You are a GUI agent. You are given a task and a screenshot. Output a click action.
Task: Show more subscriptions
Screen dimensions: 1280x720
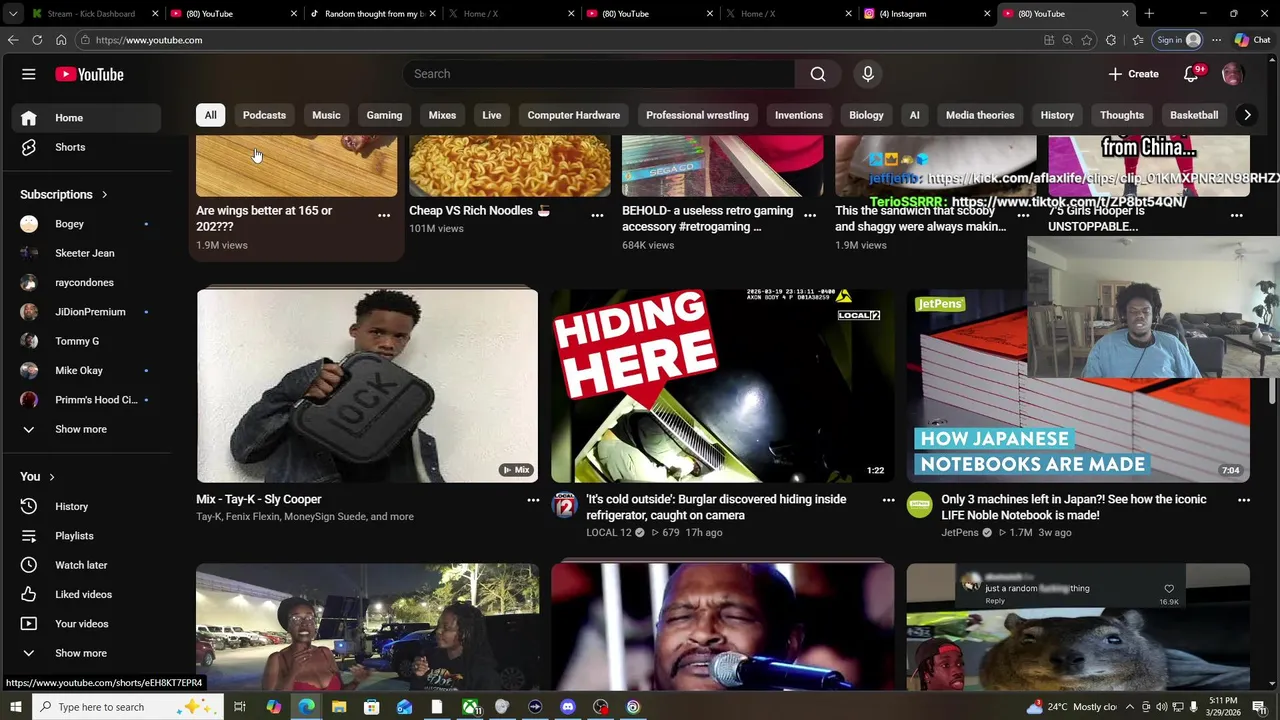pos(86,429)
